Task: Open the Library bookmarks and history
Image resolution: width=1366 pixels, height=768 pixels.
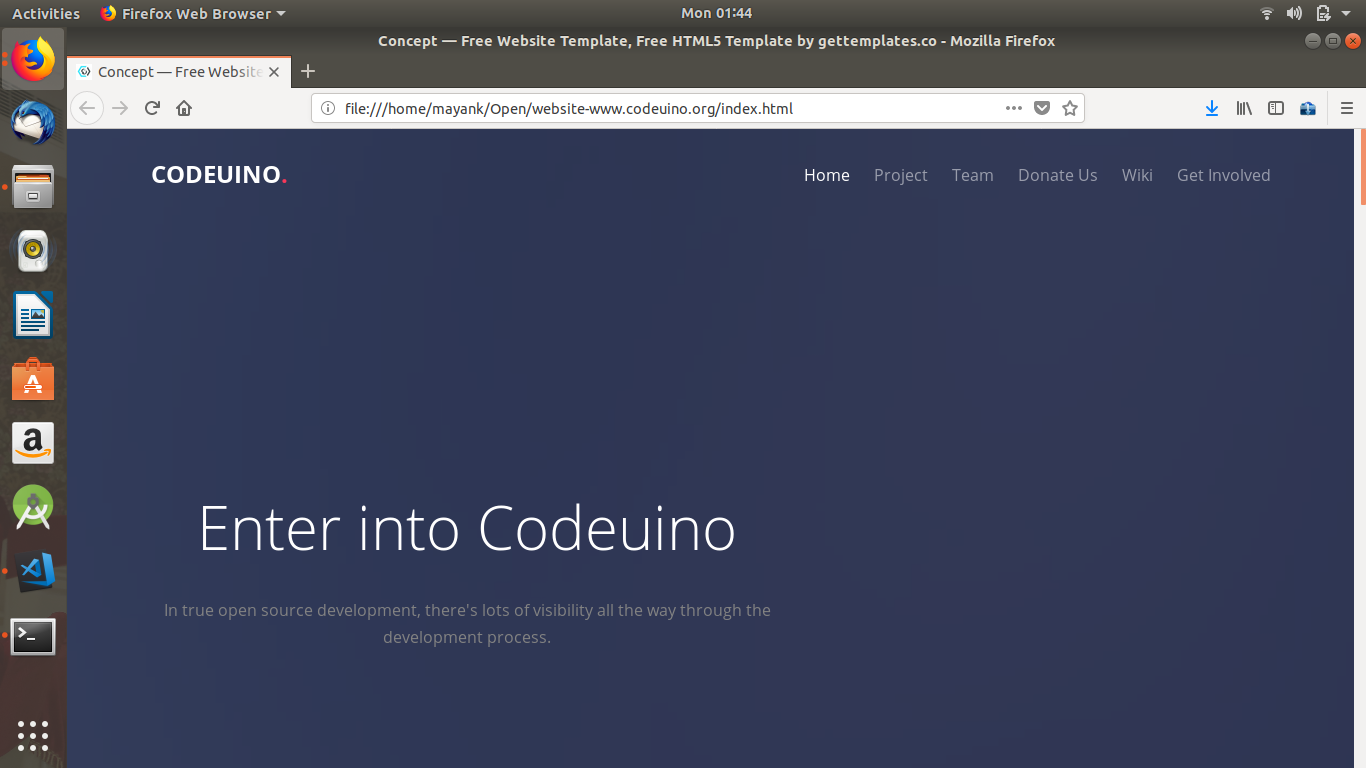Action: (x=1244, y=108)
